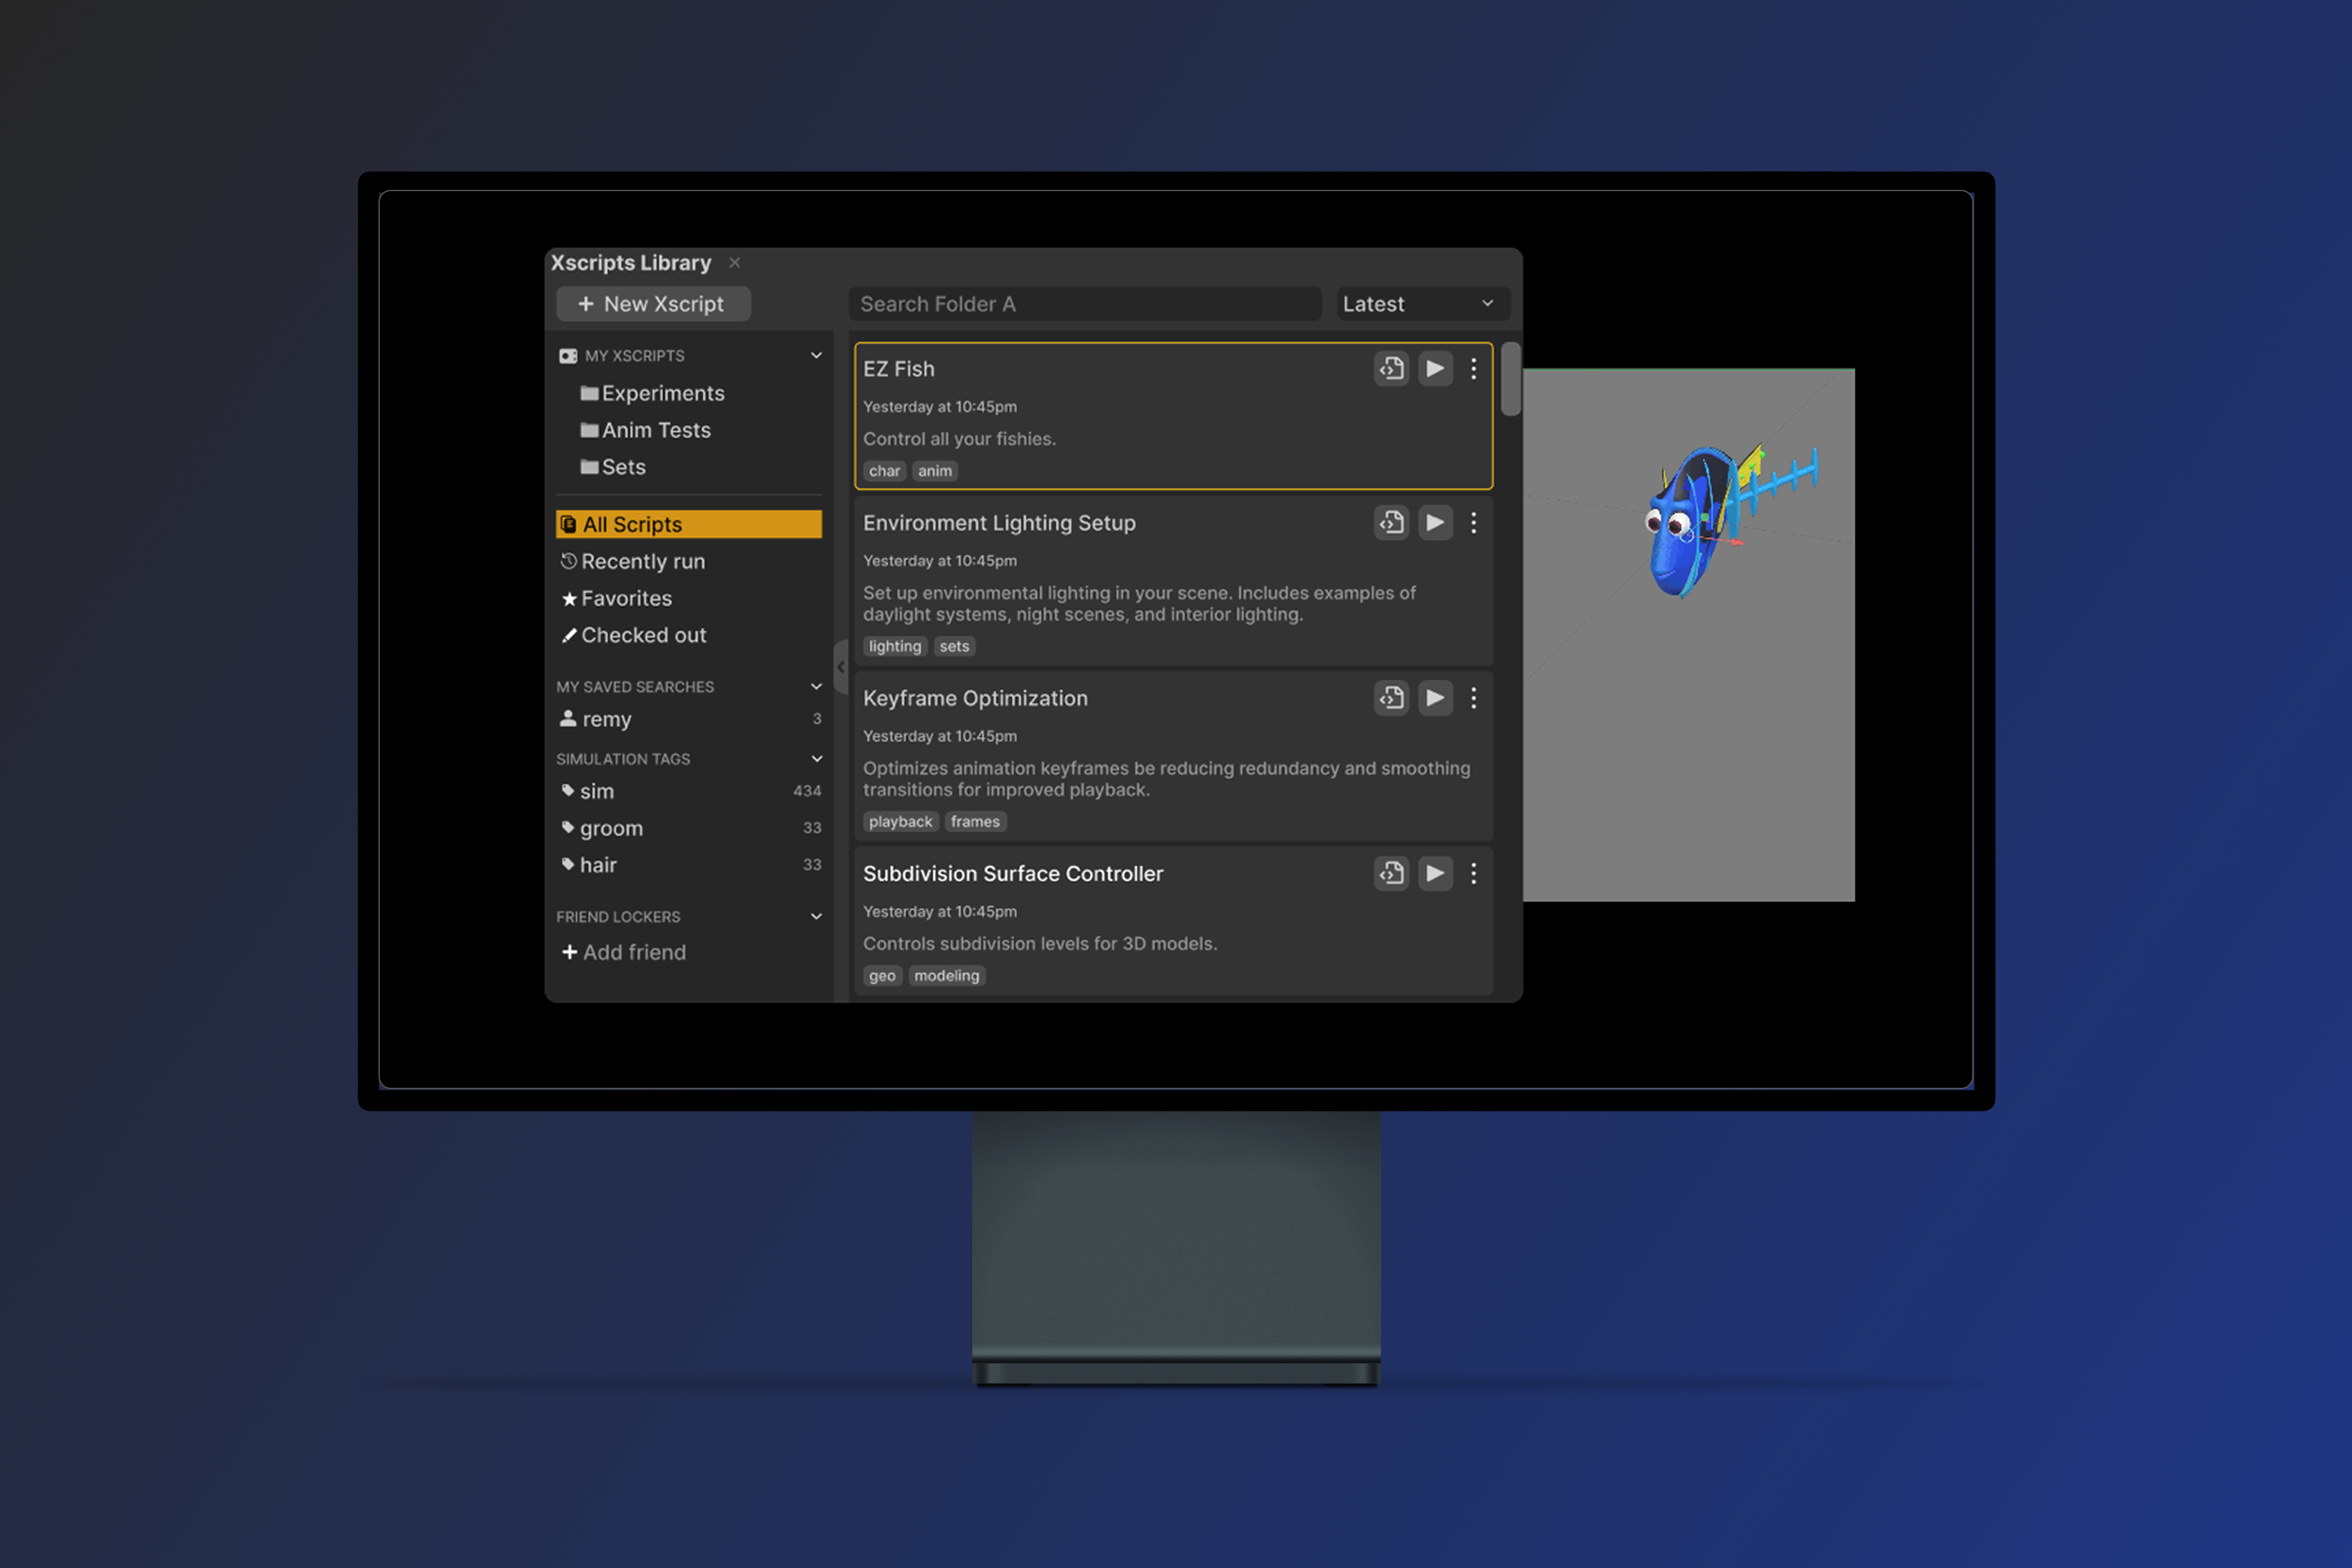The width and height of the screenshot is (2352, 1568).
Task: Run the EZ Fish script
Action: 1435,369
